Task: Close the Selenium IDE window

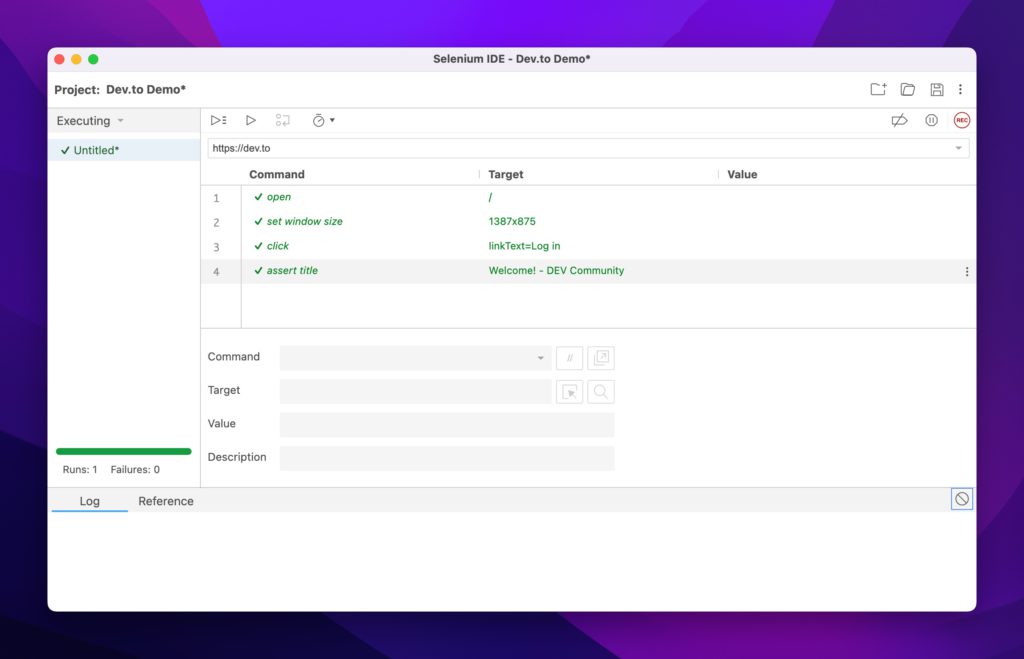Action: (59, 59)
